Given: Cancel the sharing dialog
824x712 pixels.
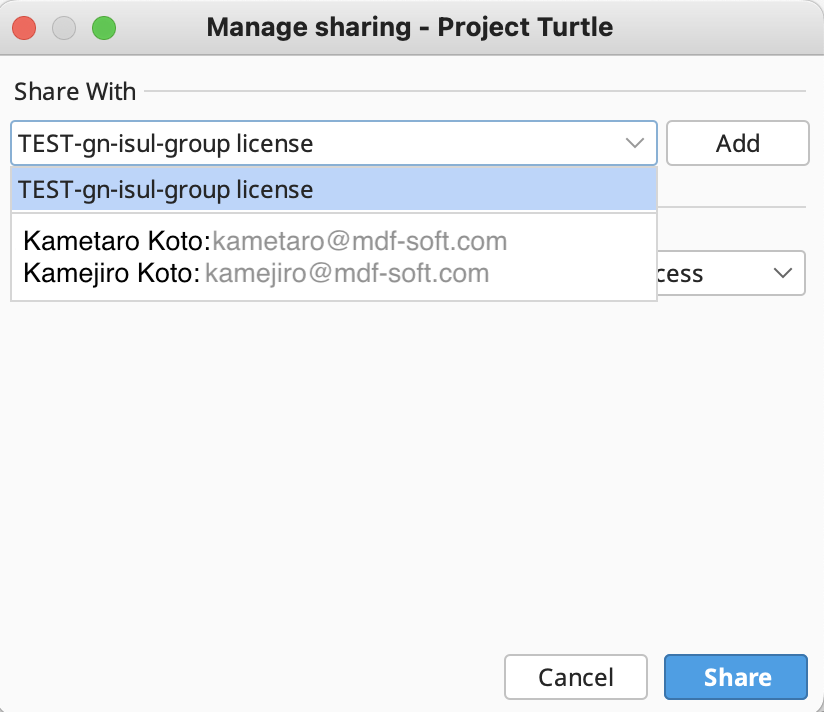Looking at the screenshot, I should 576,677.
